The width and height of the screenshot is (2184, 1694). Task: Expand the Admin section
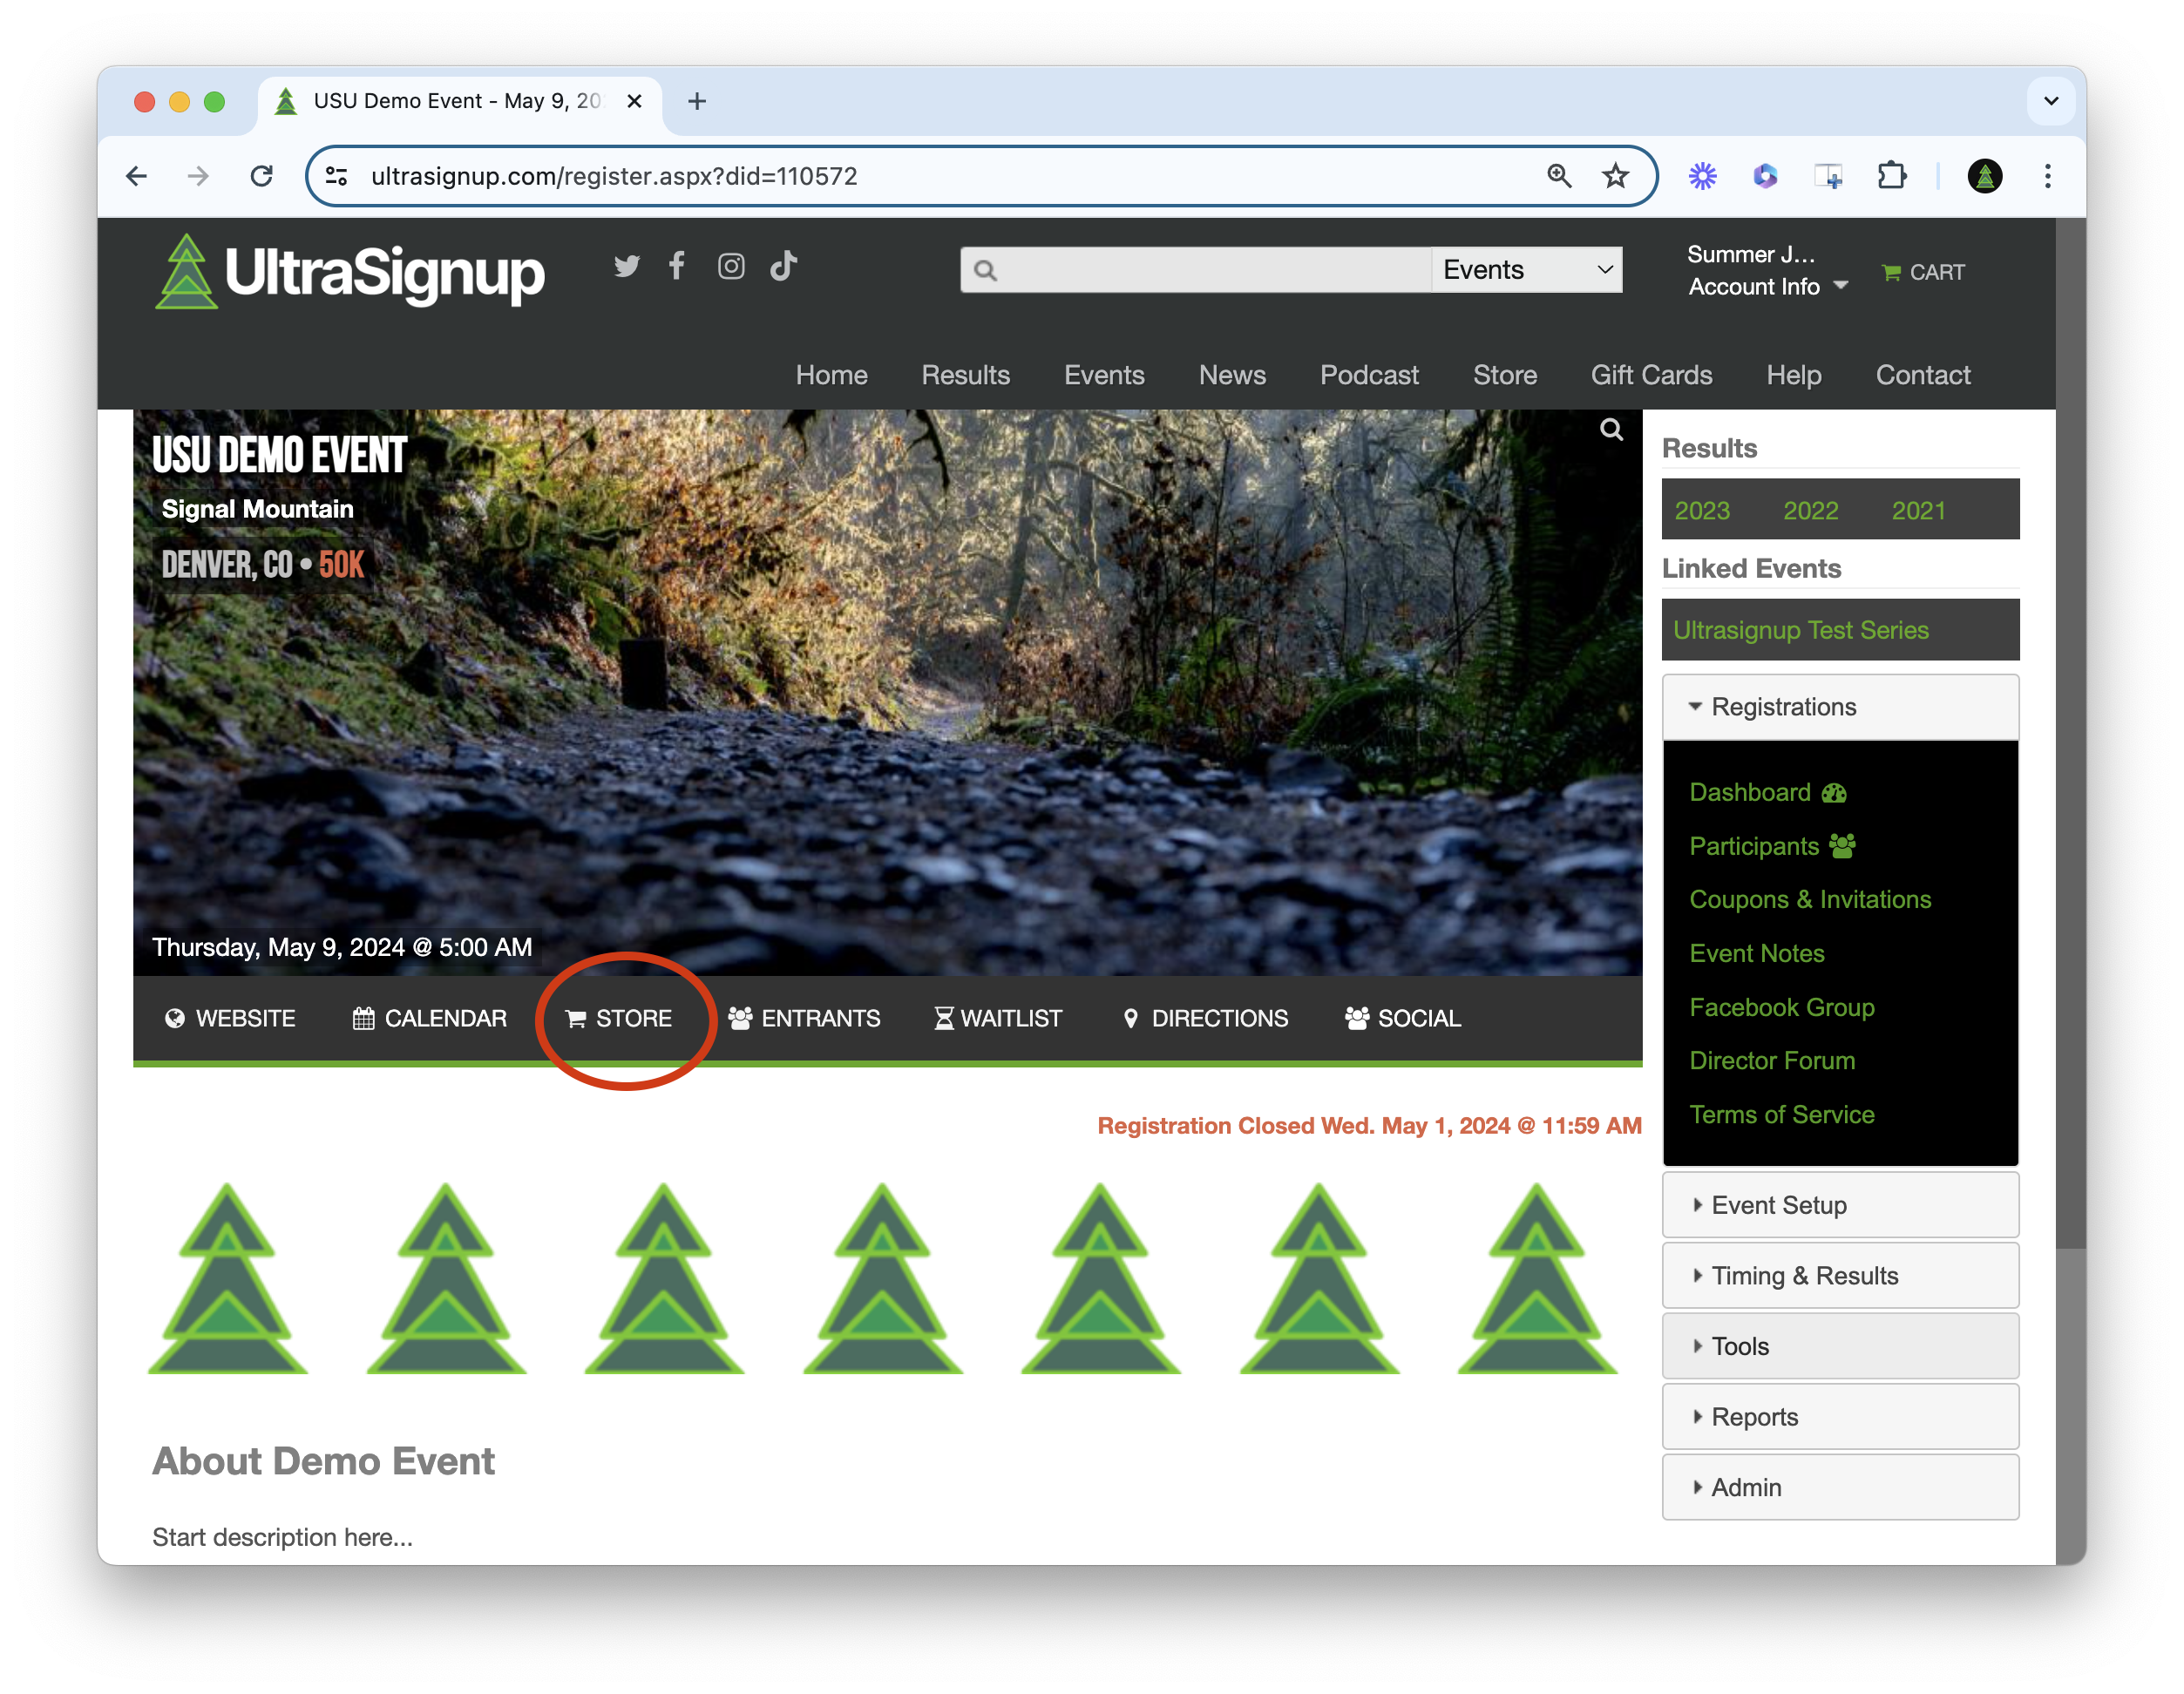(x=1840, y=1487)
